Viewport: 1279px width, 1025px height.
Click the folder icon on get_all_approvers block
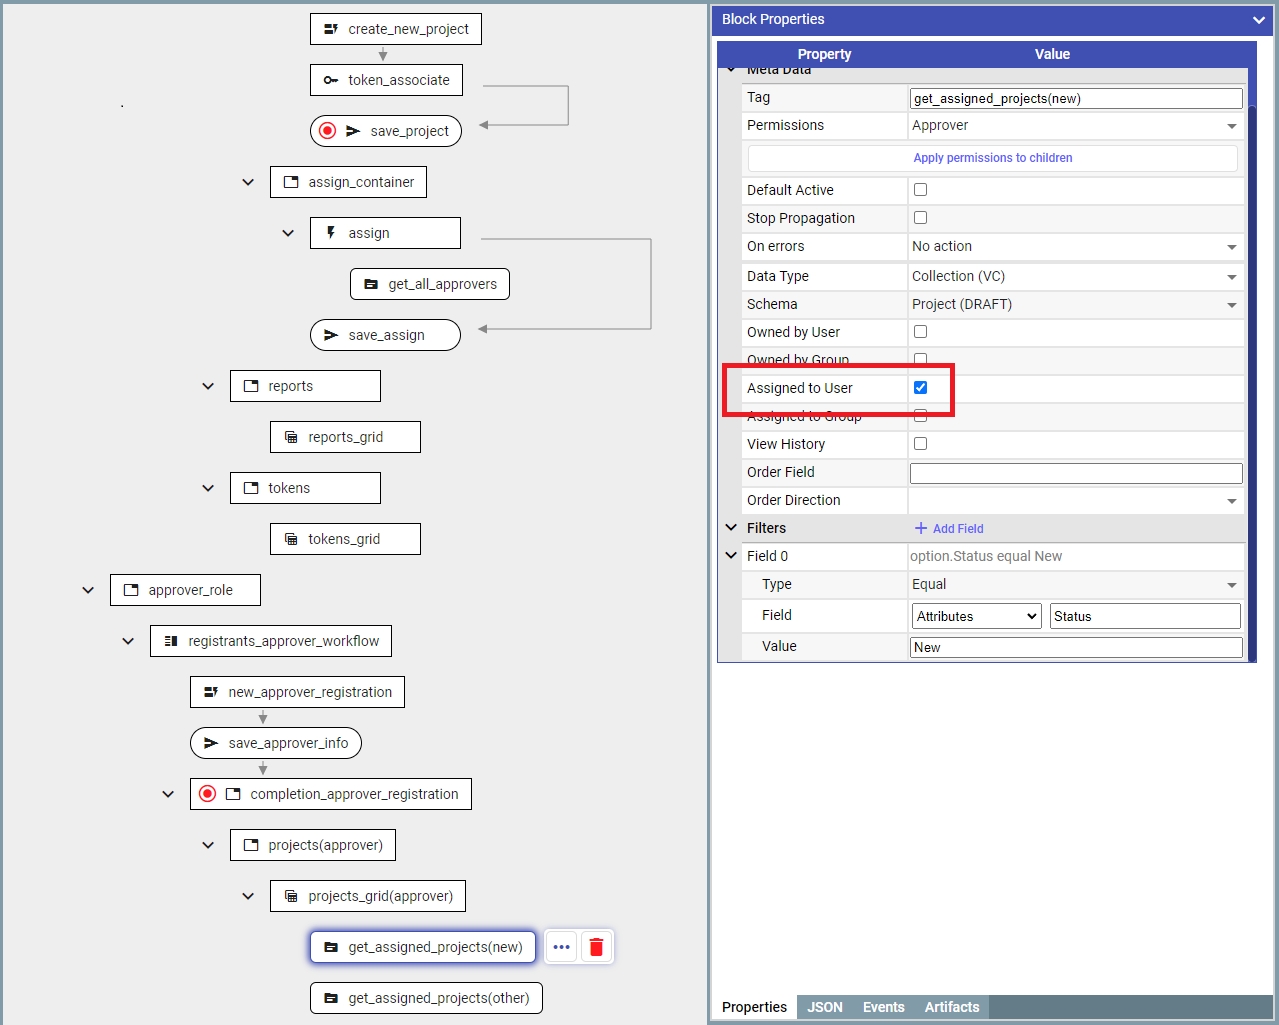tap(371, 284)
